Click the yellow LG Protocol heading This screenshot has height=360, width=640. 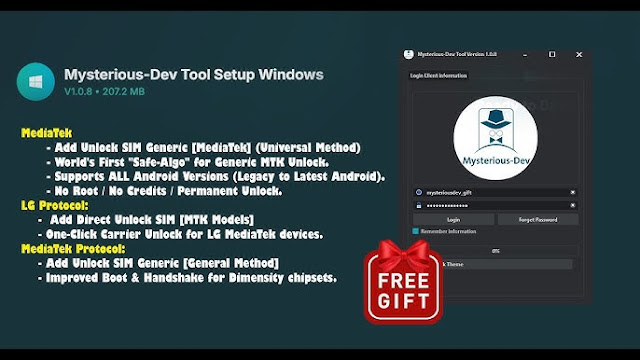55,205
